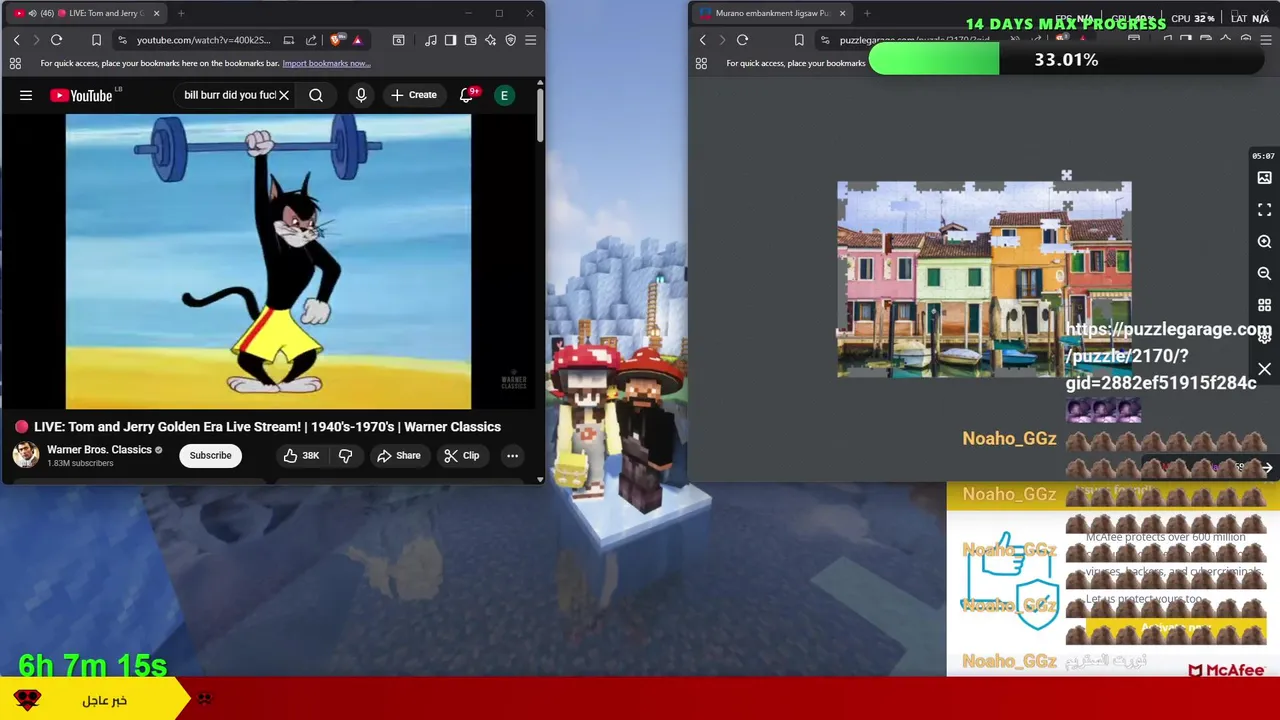Open tab search icon in YouTube window toolbar

[398, 40]
